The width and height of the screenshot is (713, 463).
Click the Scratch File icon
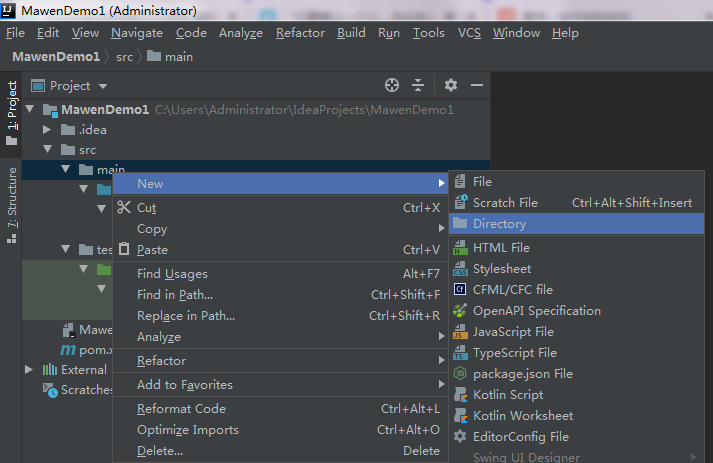tap(461, 202)
